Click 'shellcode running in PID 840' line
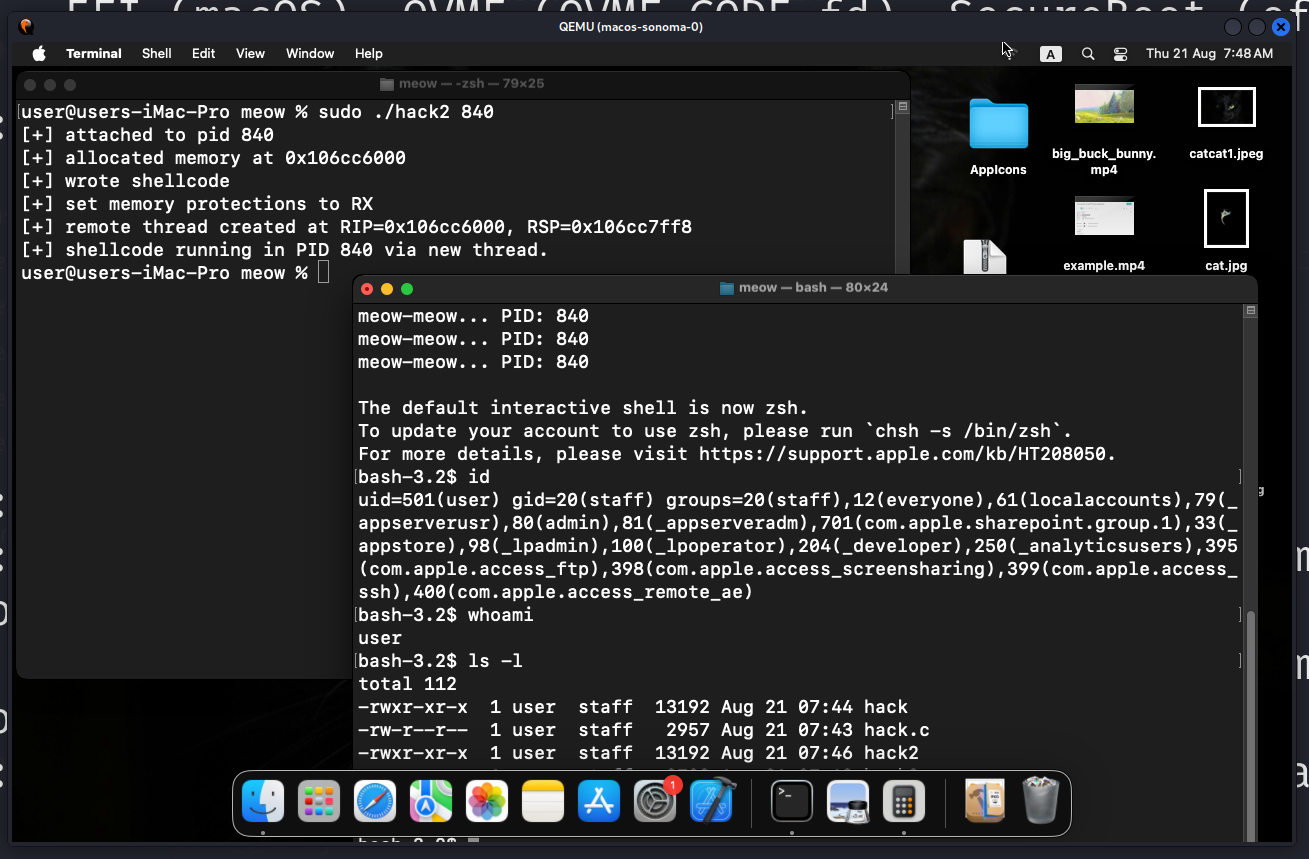The width and height of the screenshot is (1309, 859). pos(284,250)
